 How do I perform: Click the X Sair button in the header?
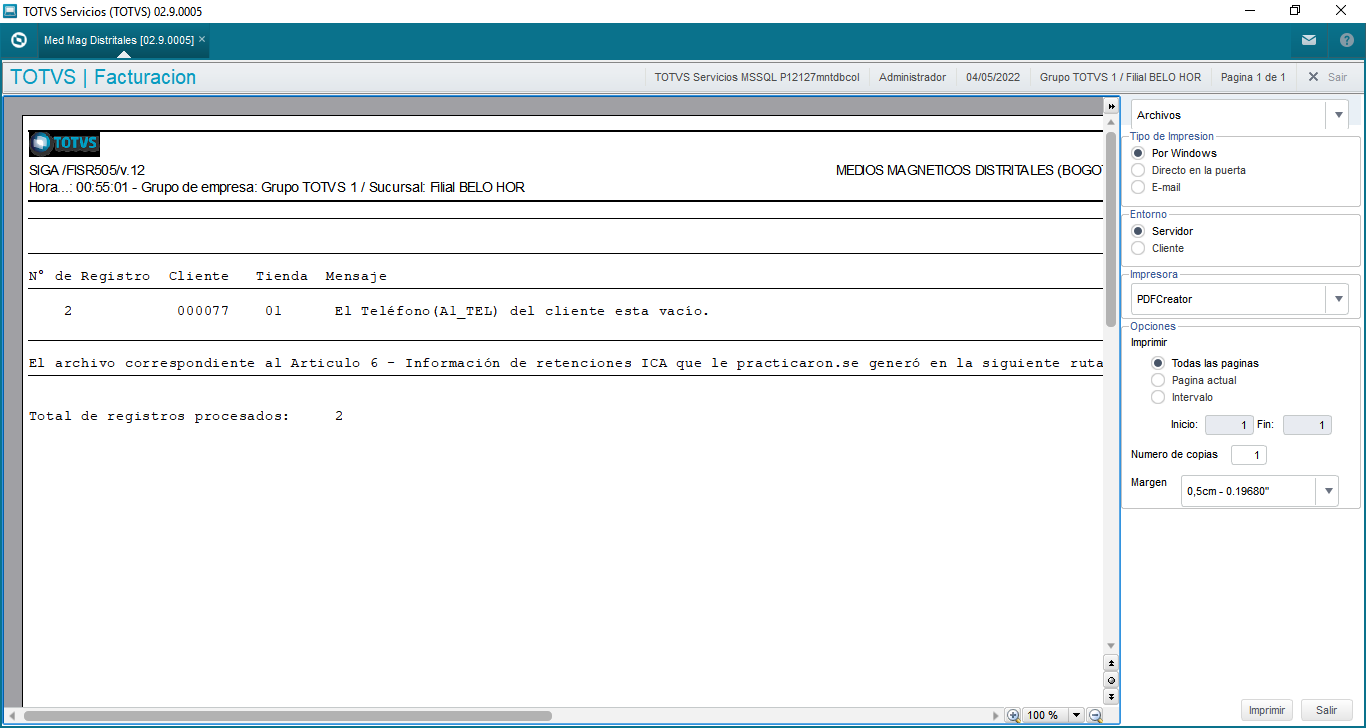[1327, 77]
